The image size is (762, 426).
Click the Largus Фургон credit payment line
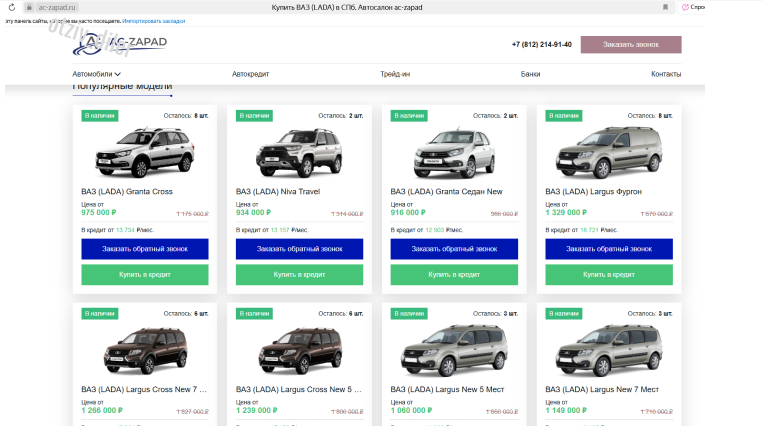(581, 230)
